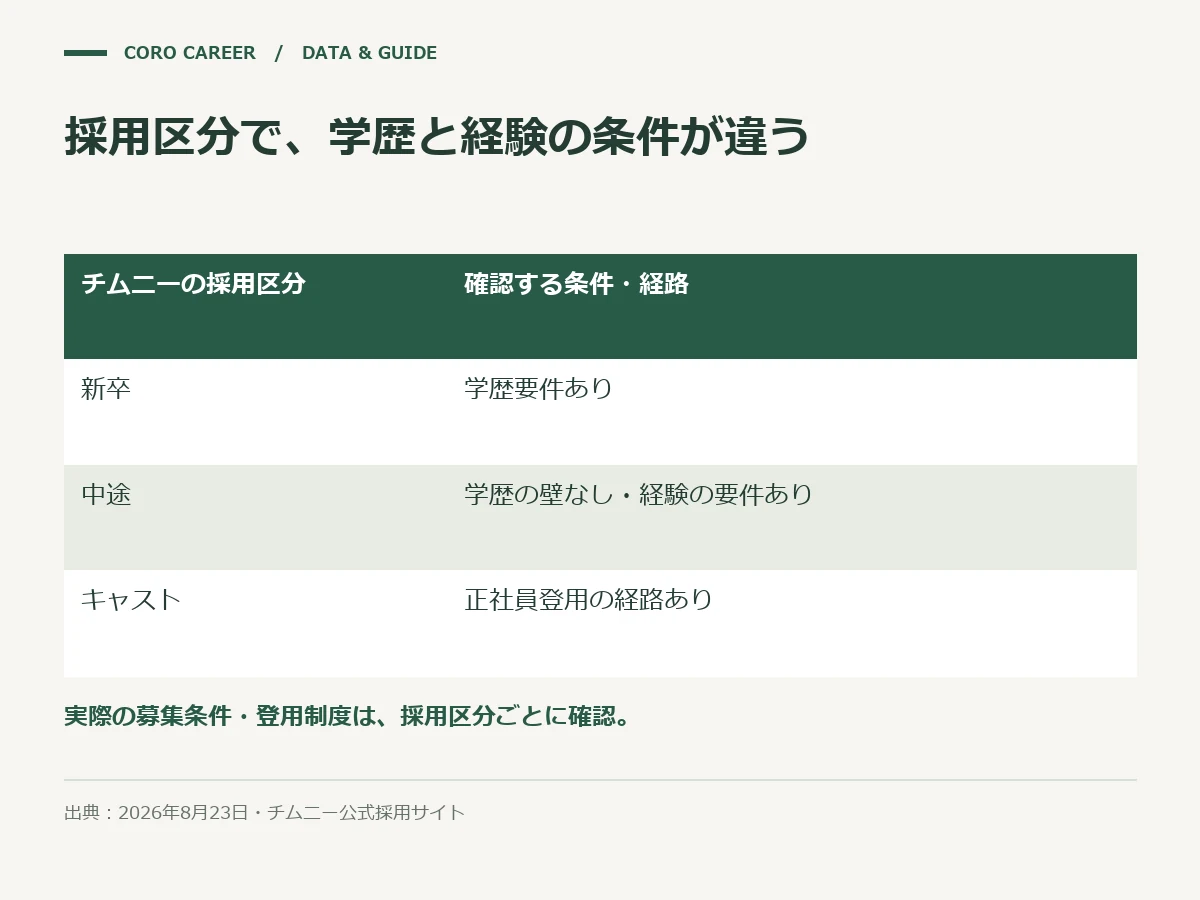Click the source line 出典：2026年8月23日・チムニー公式採用サイト
The width and height of the screenshot is (1200, 900).
click(265, 813)
